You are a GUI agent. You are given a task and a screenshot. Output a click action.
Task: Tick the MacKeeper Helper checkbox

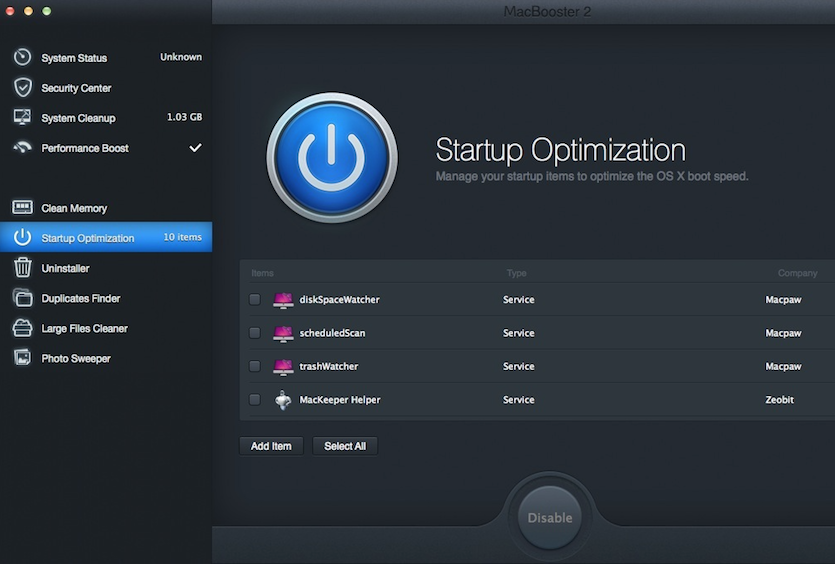coord(255,399)
